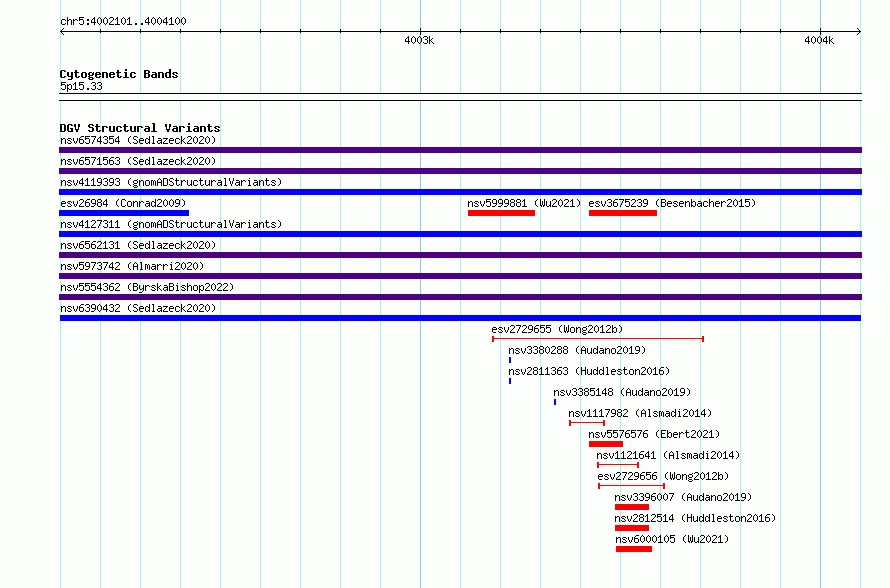Click the chr5:4002101..4004100 coordinate label

pos(123,21)
